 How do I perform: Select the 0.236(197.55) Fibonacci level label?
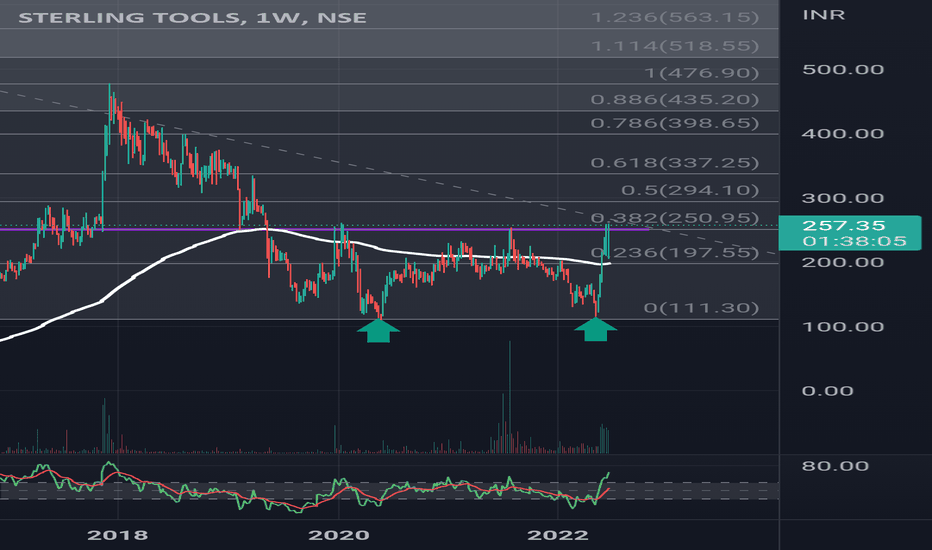[675, 253]
